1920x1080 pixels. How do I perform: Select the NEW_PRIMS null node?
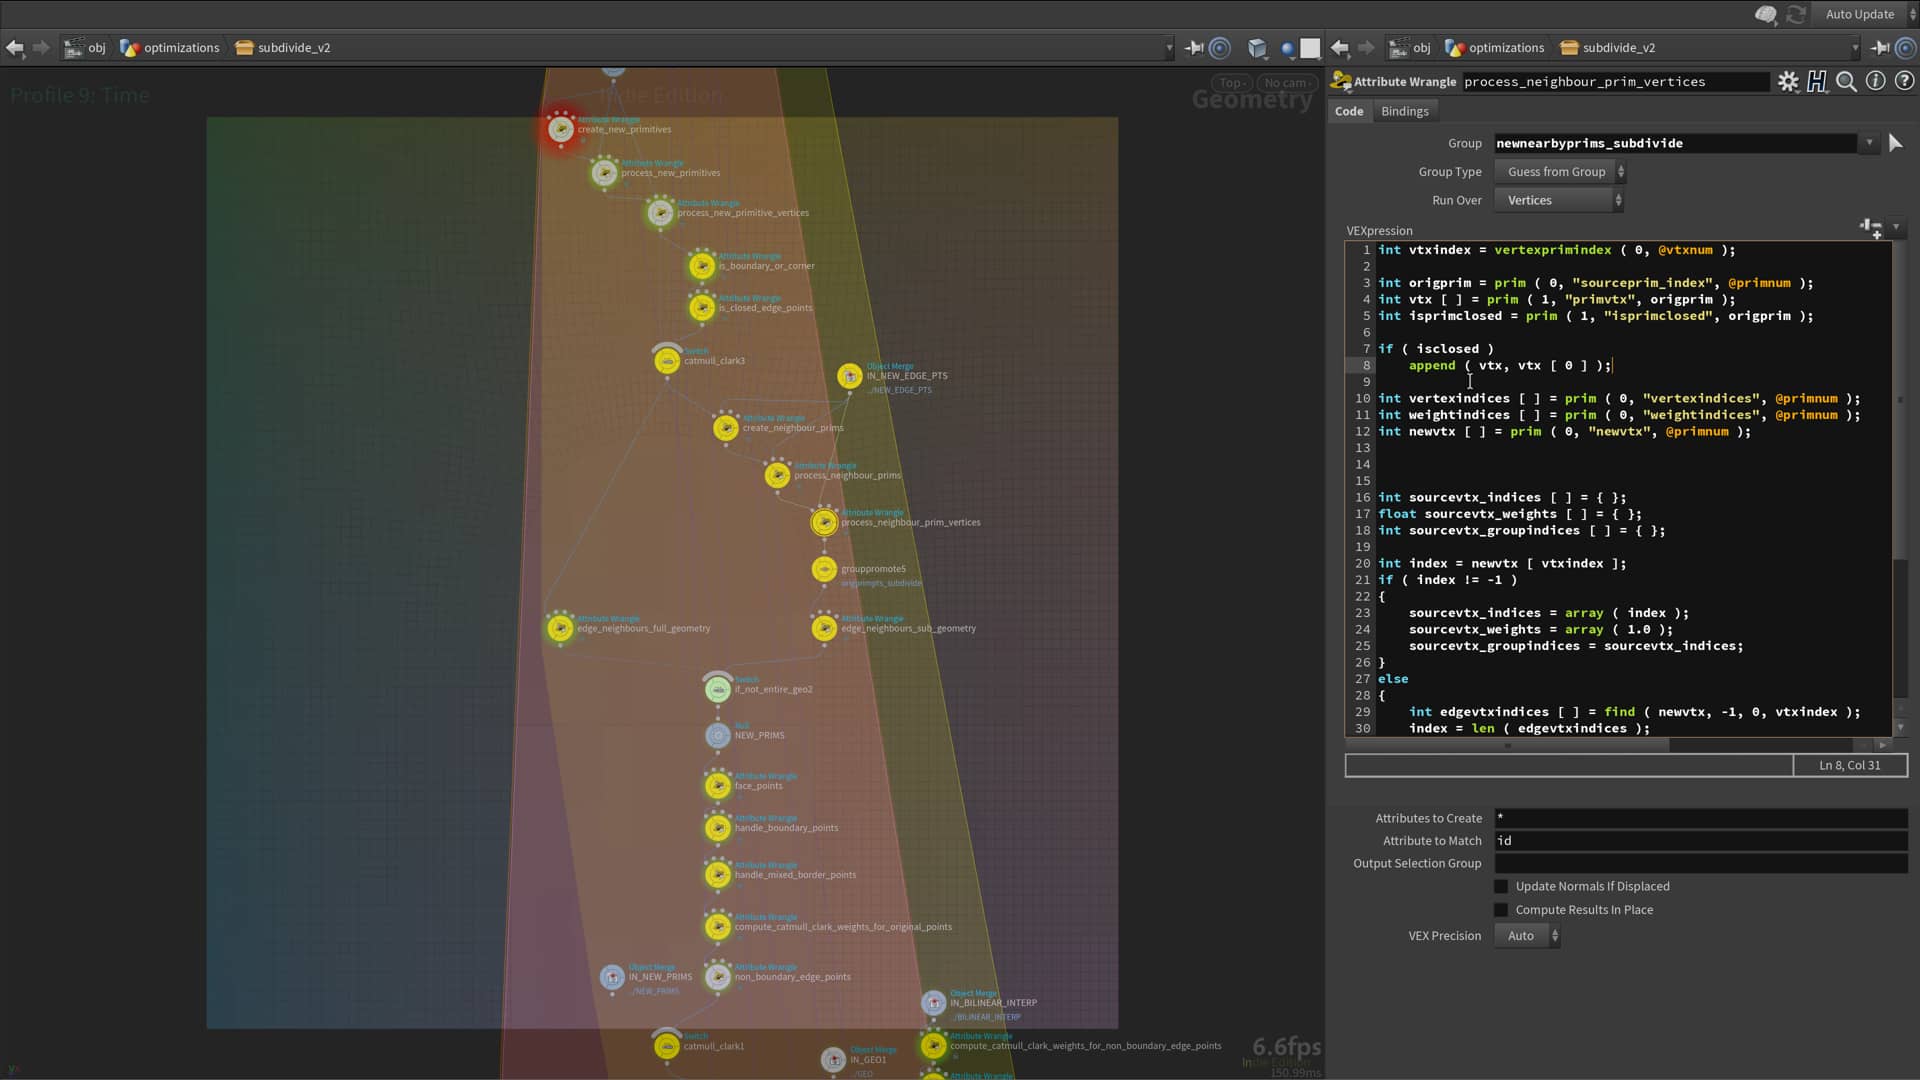718,735
